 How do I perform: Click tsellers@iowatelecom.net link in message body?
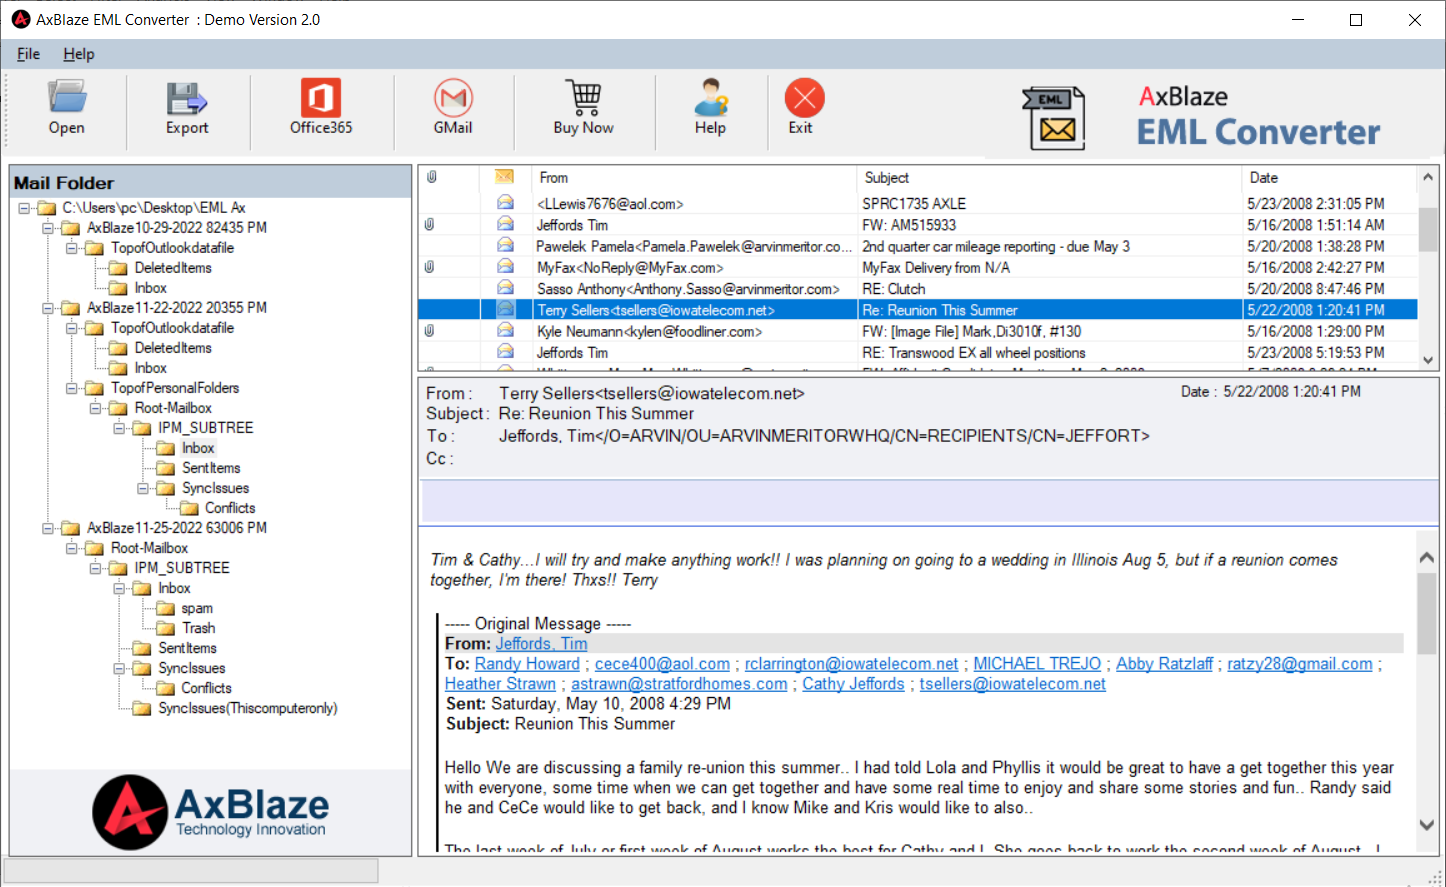[x=1012, y=684]
